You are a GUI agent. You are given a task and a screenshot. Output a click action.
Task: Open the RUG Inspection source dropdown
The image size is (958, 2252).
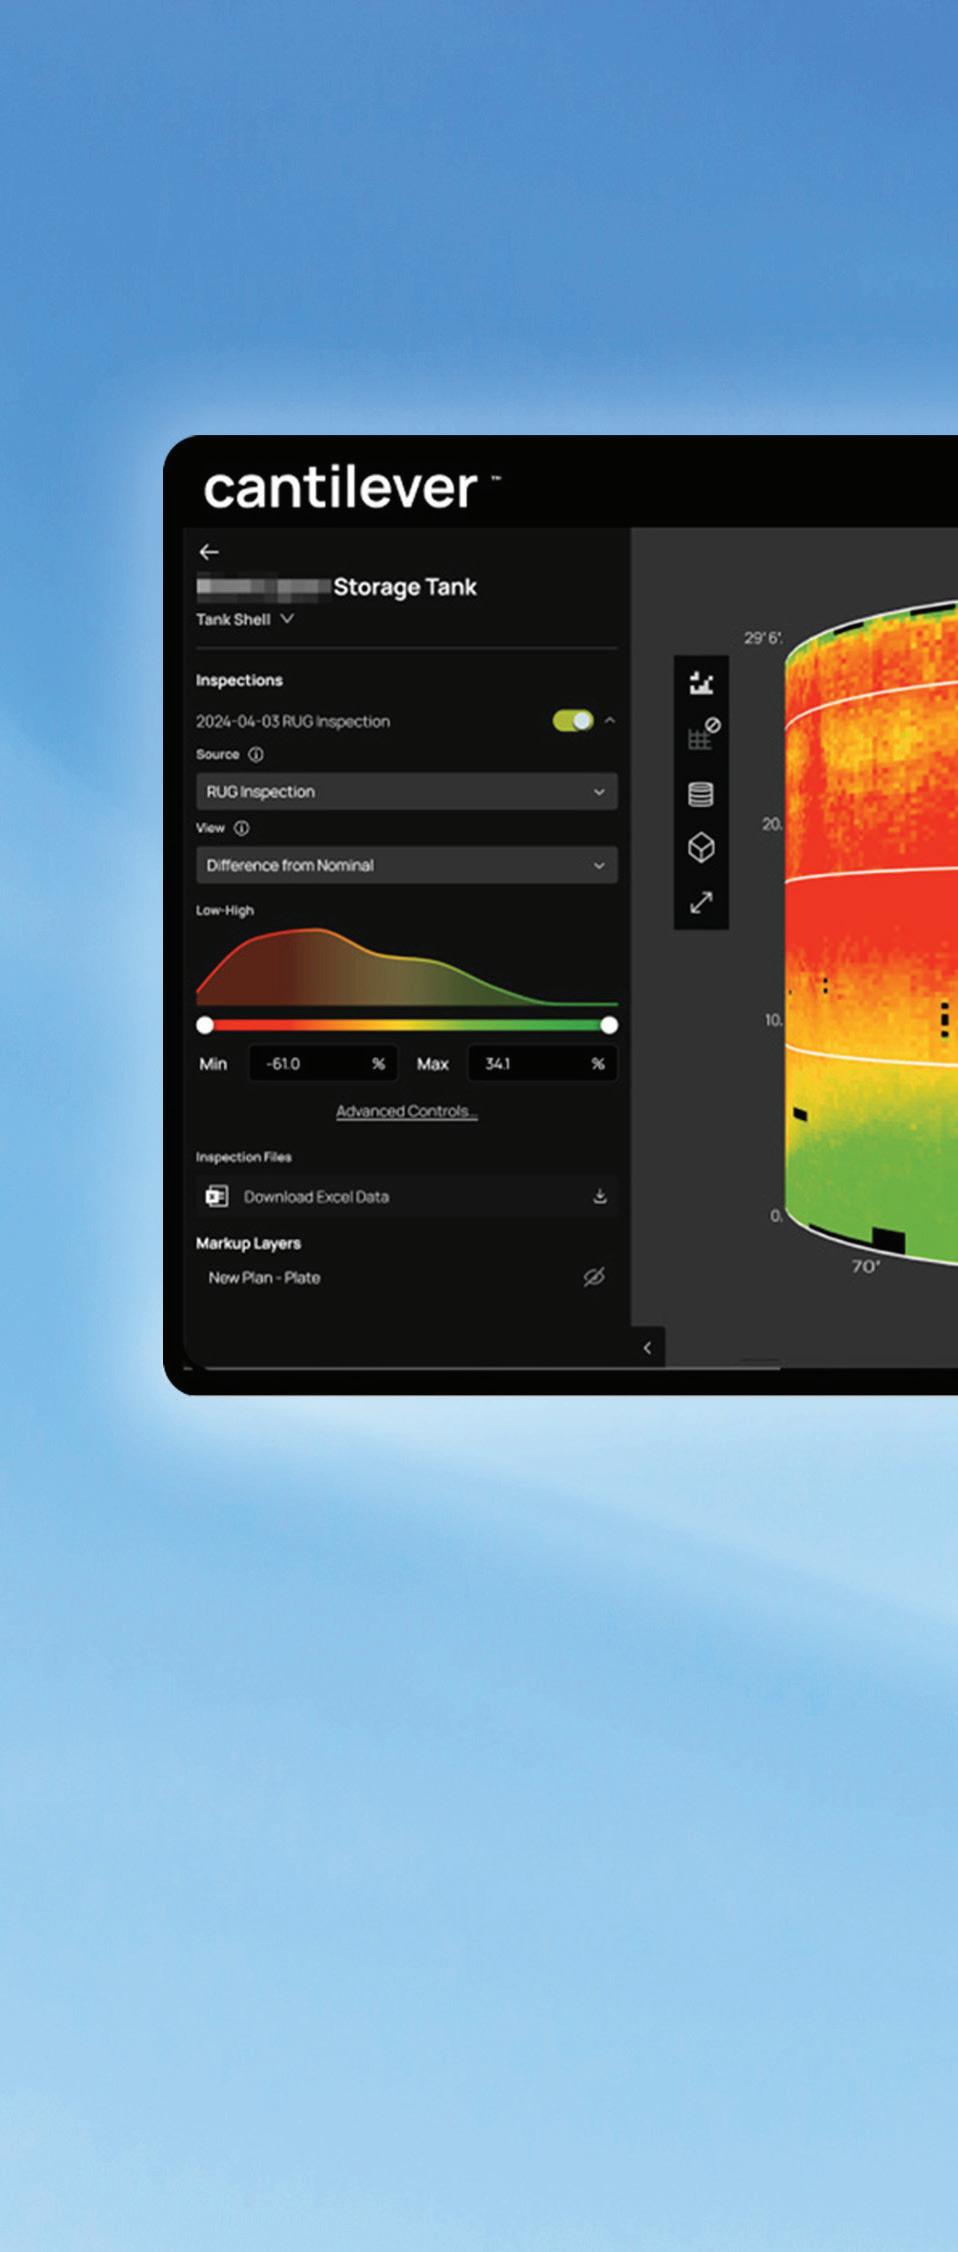click(407, 791)
